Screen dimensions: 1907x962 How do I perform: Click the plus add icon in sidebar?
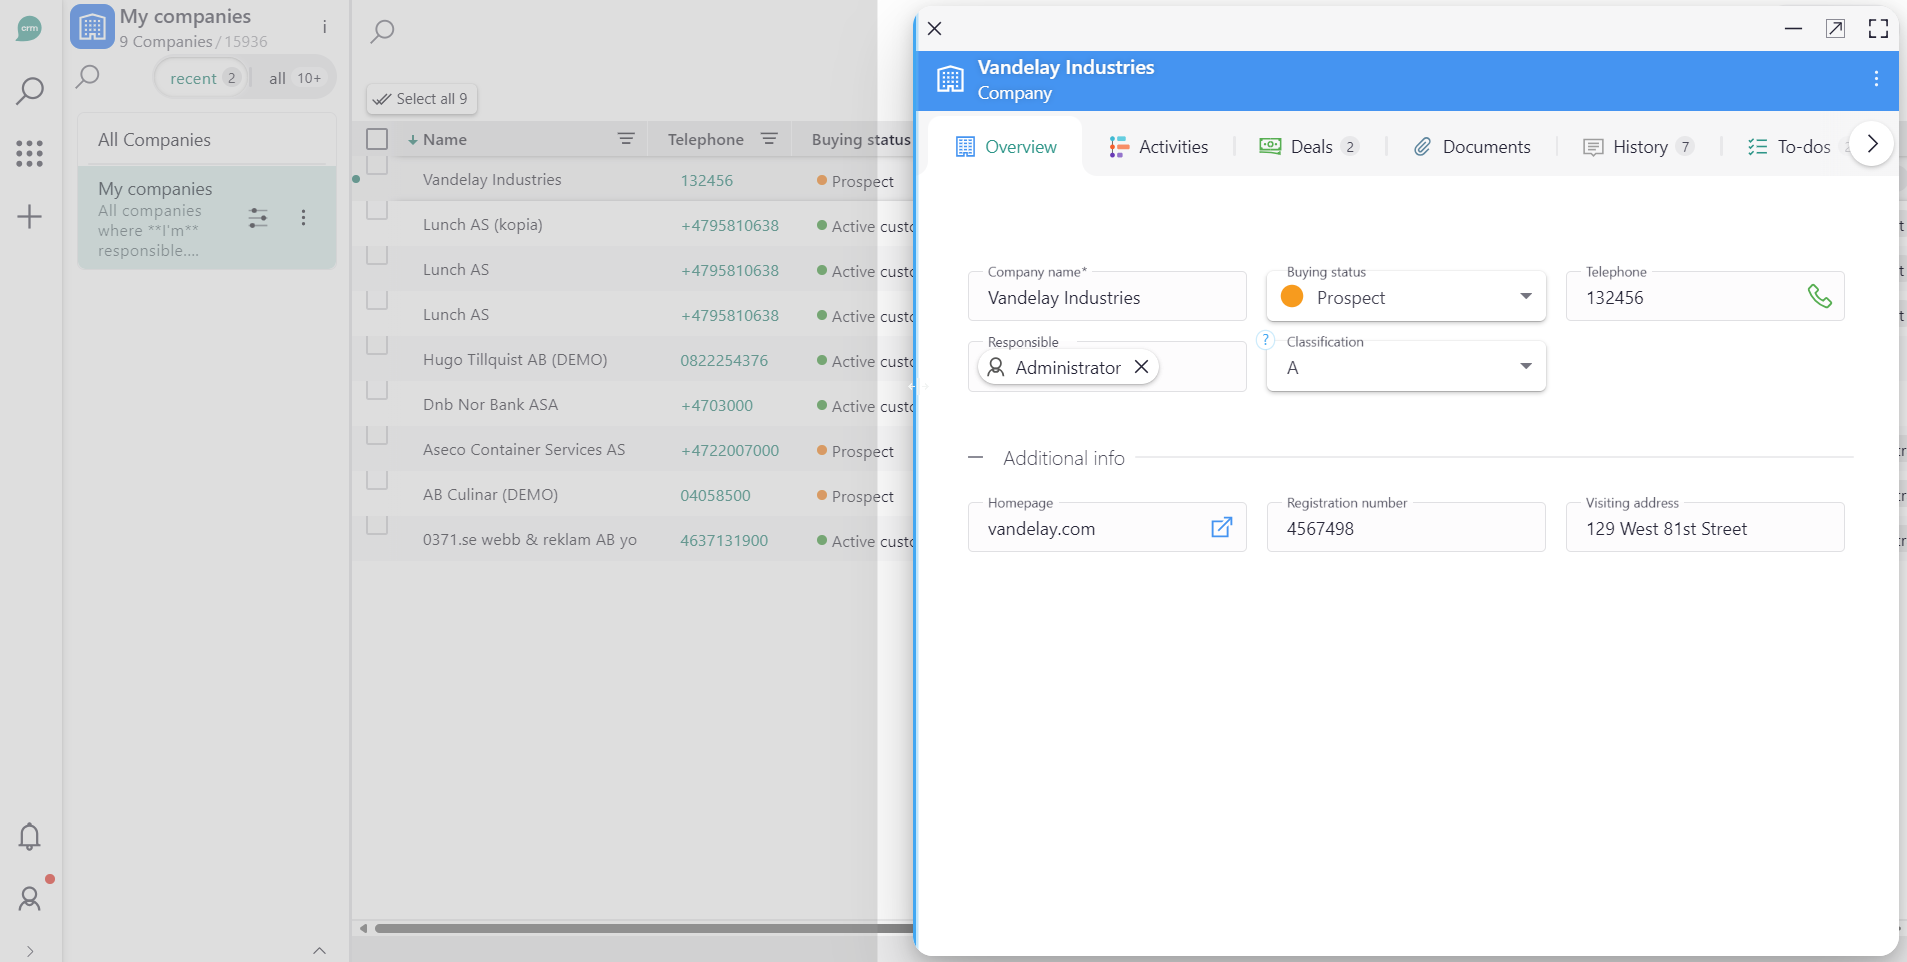point(30,217)
